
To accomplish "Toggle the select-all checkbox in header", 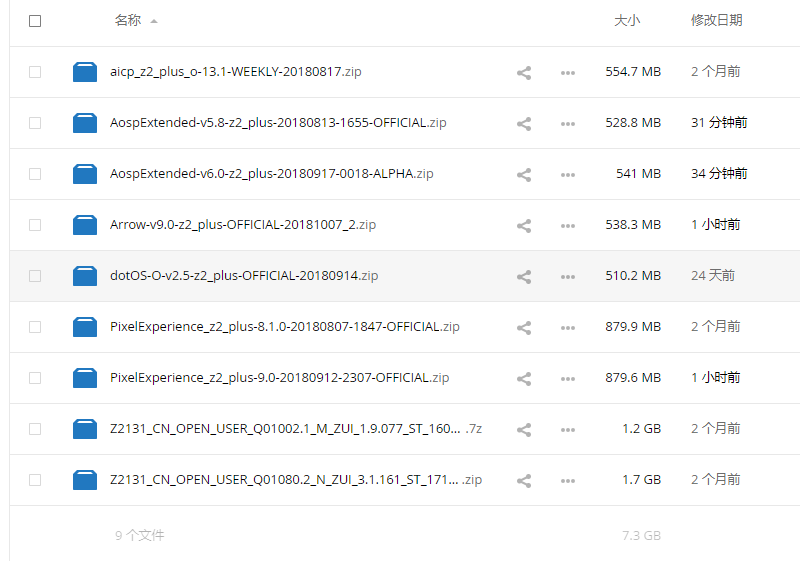I will pyautogui.click(x=35, y=21).
